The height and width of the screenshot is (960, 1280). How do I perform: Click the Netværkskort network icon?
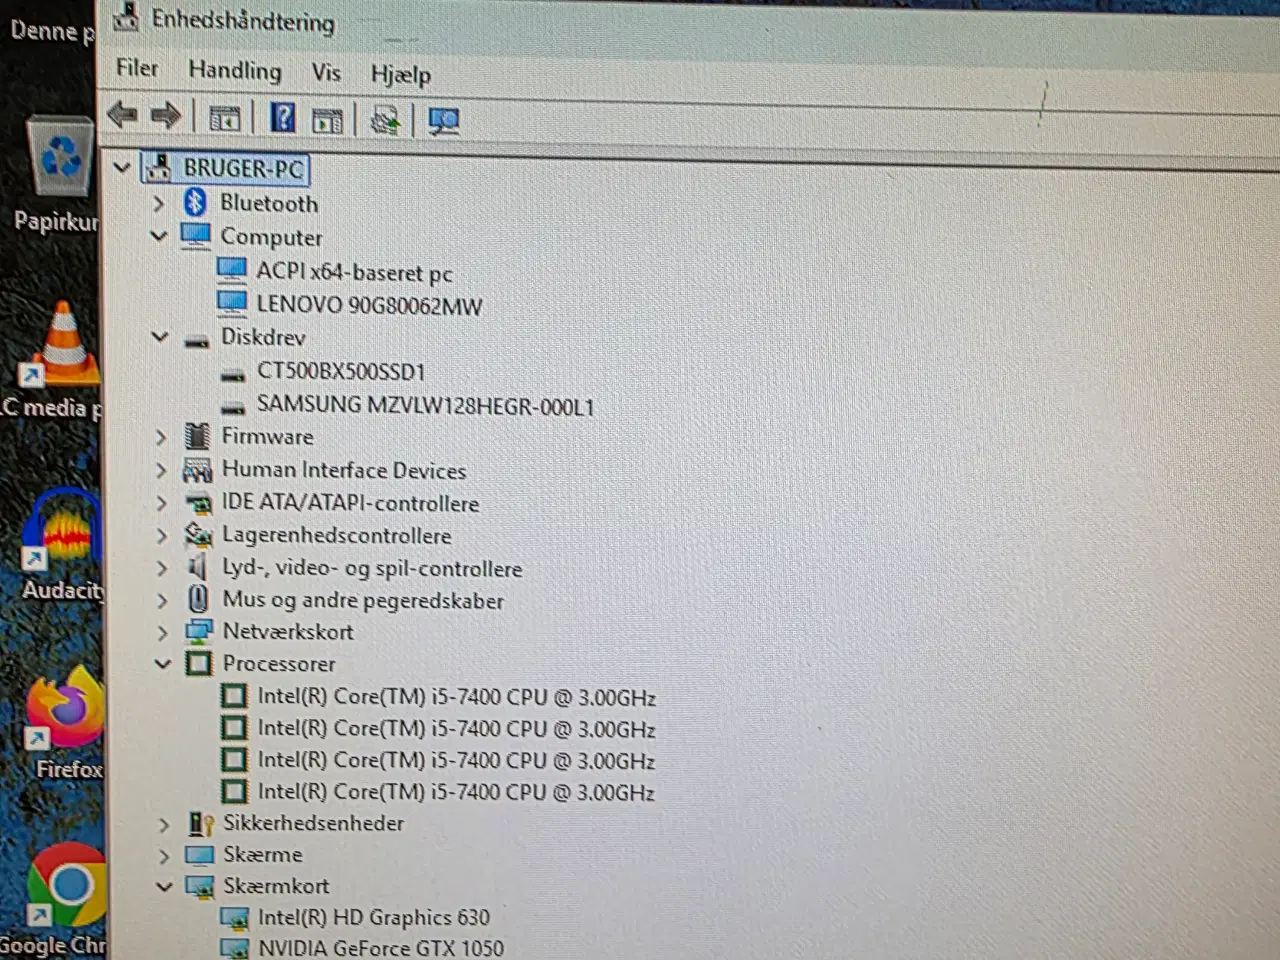198,632
